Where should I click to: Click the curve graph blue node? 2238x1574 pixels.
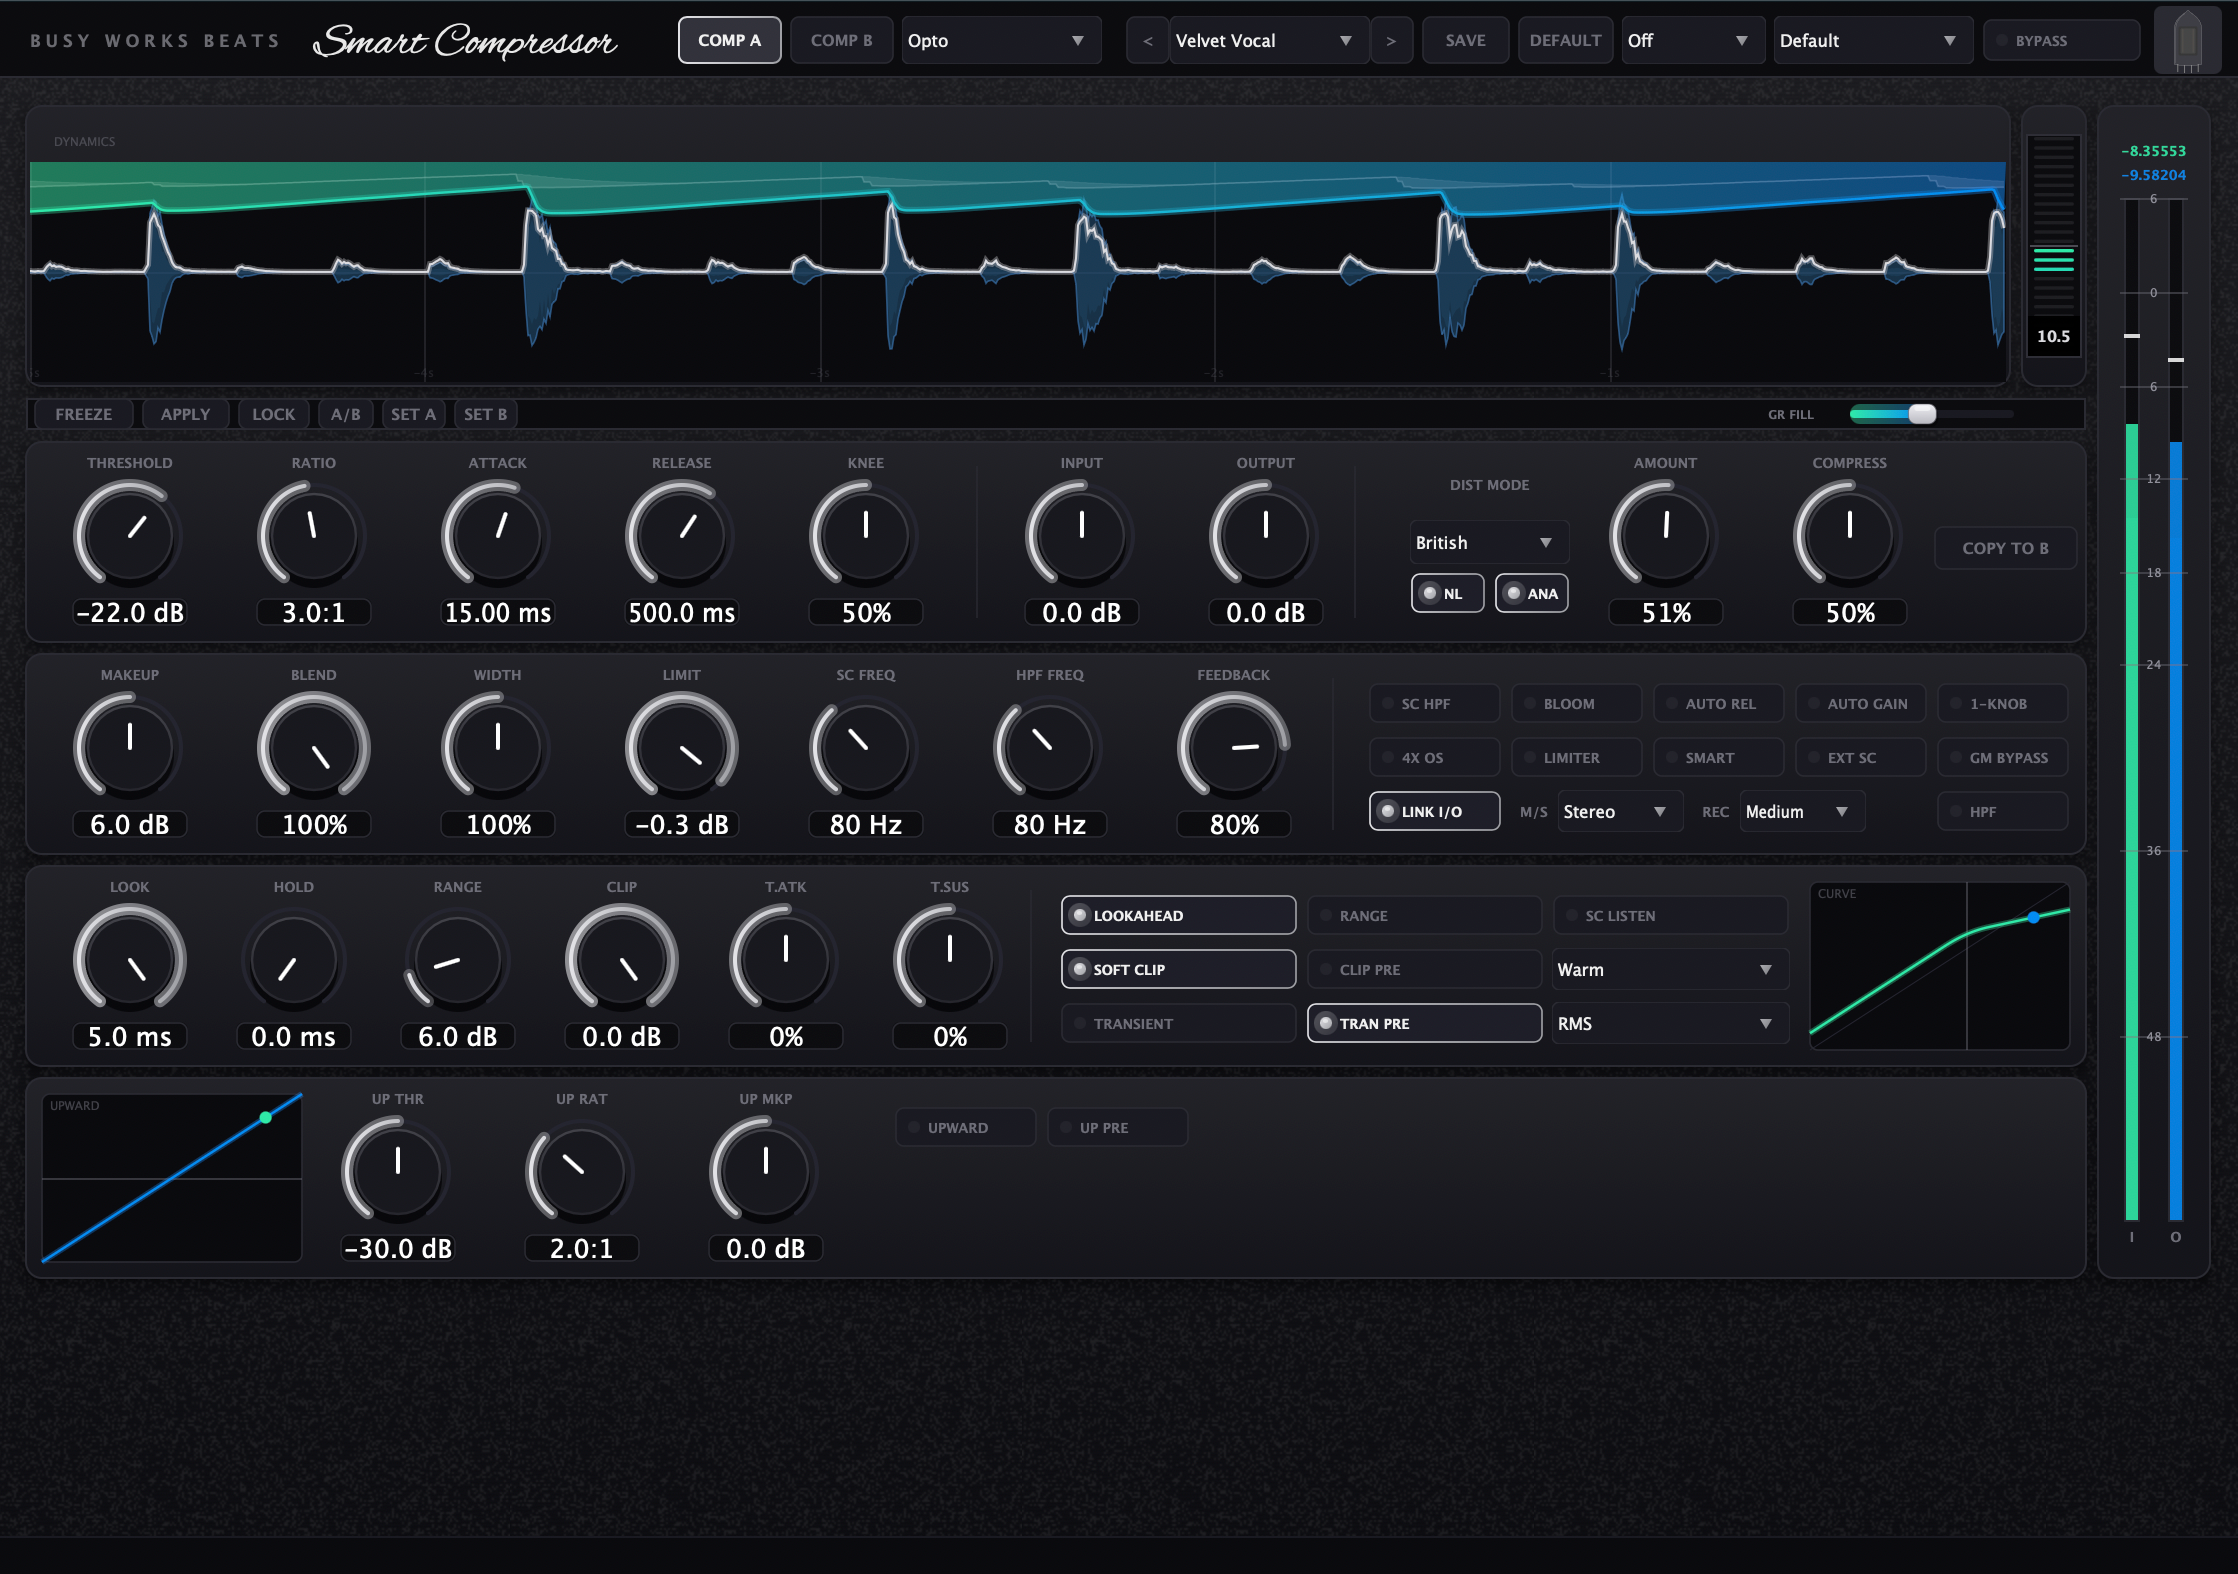tap(2033, 917)
